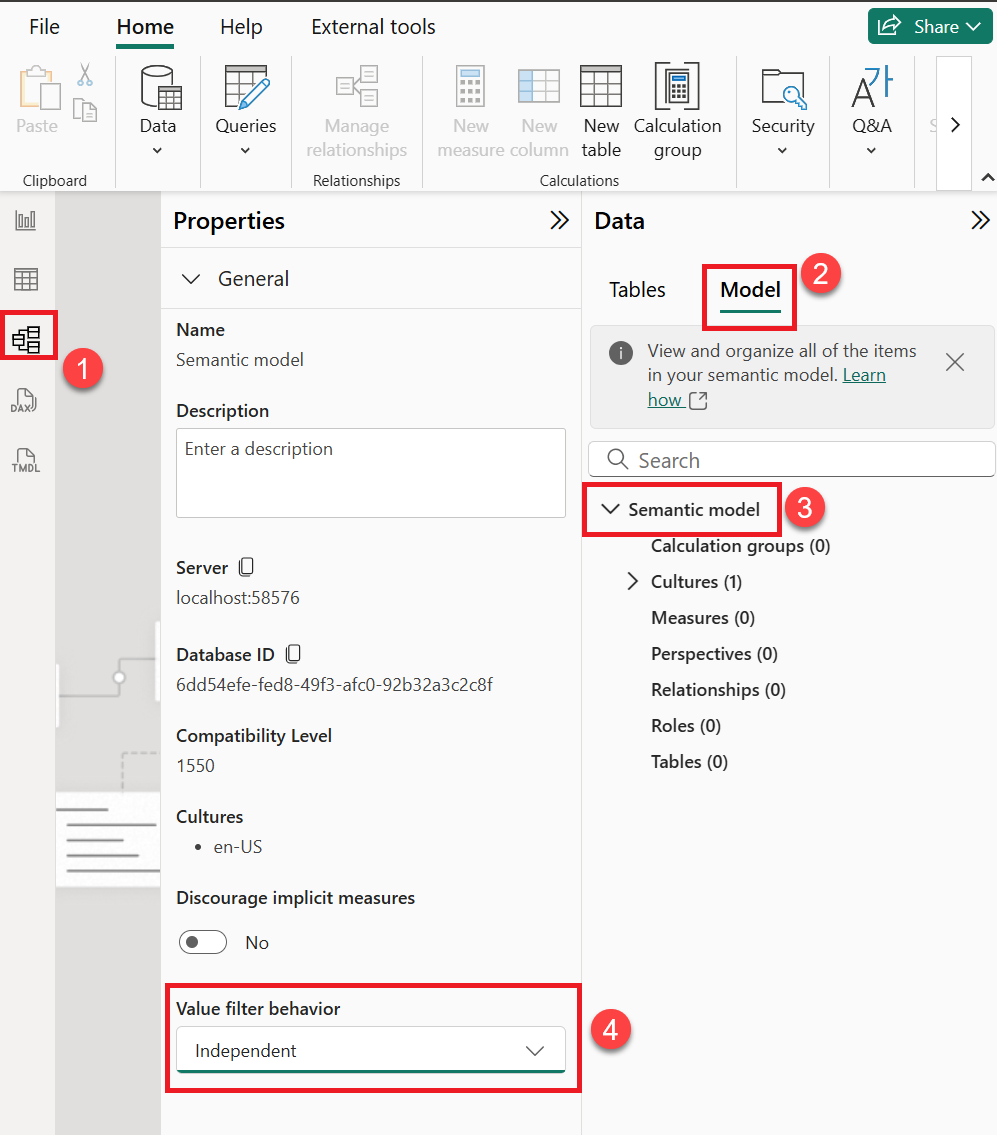Image resolution: width=997 pixels, height=1135 pixels.
Task: Click the Search field in Data pane
Action: (792, 460)
